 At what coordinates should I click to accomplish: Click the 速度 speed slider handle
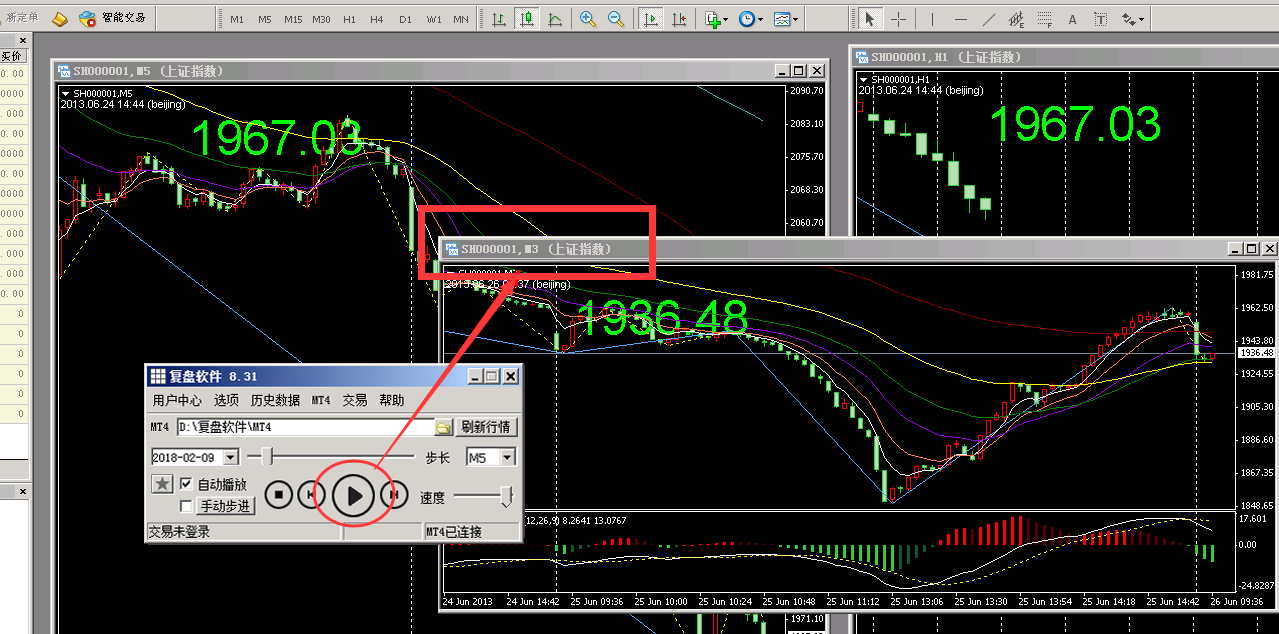point(507,496)
